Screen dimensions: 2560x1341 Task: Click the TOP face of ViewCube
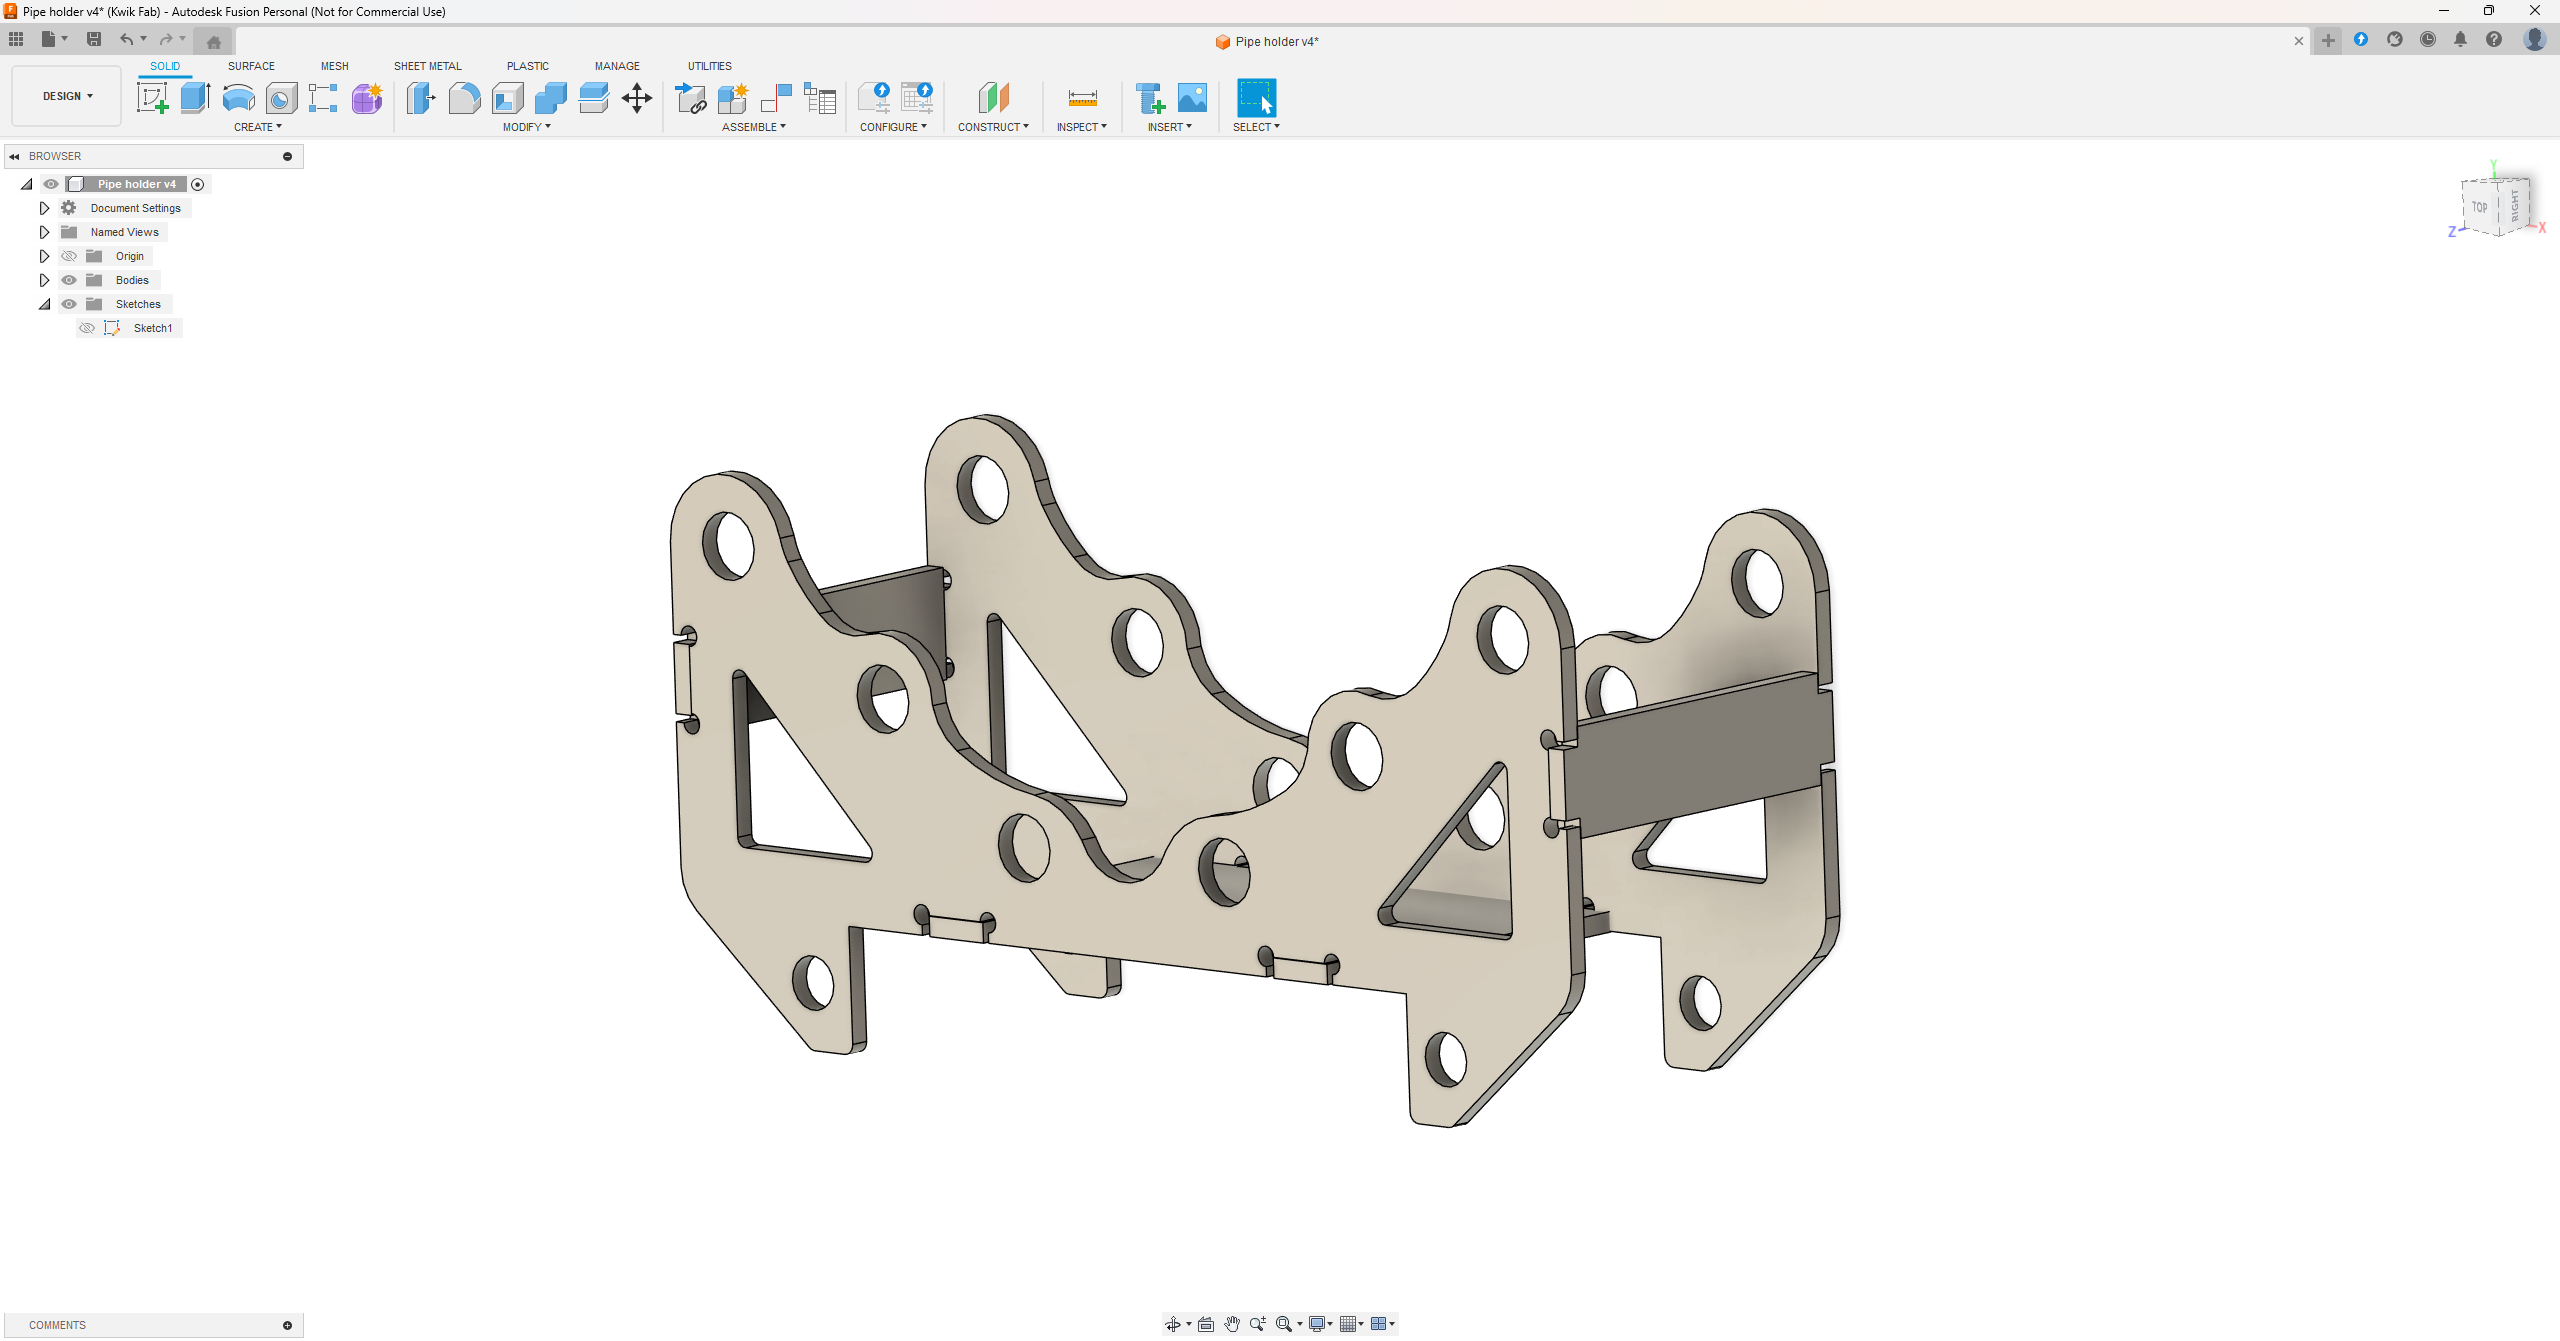coord(2480,207)
